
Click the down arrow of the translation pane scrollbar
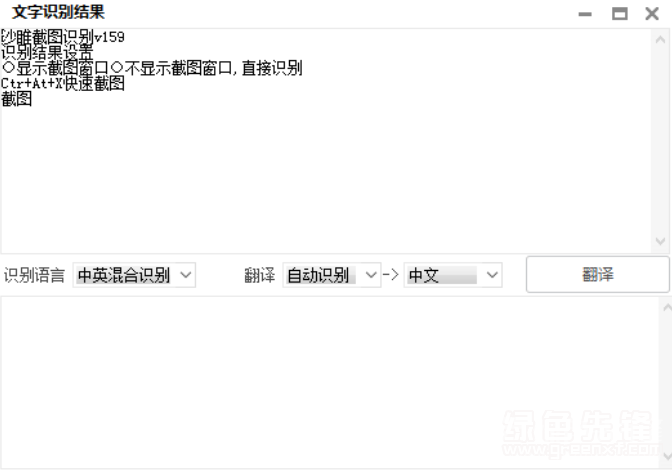click(x=667, y=456)
